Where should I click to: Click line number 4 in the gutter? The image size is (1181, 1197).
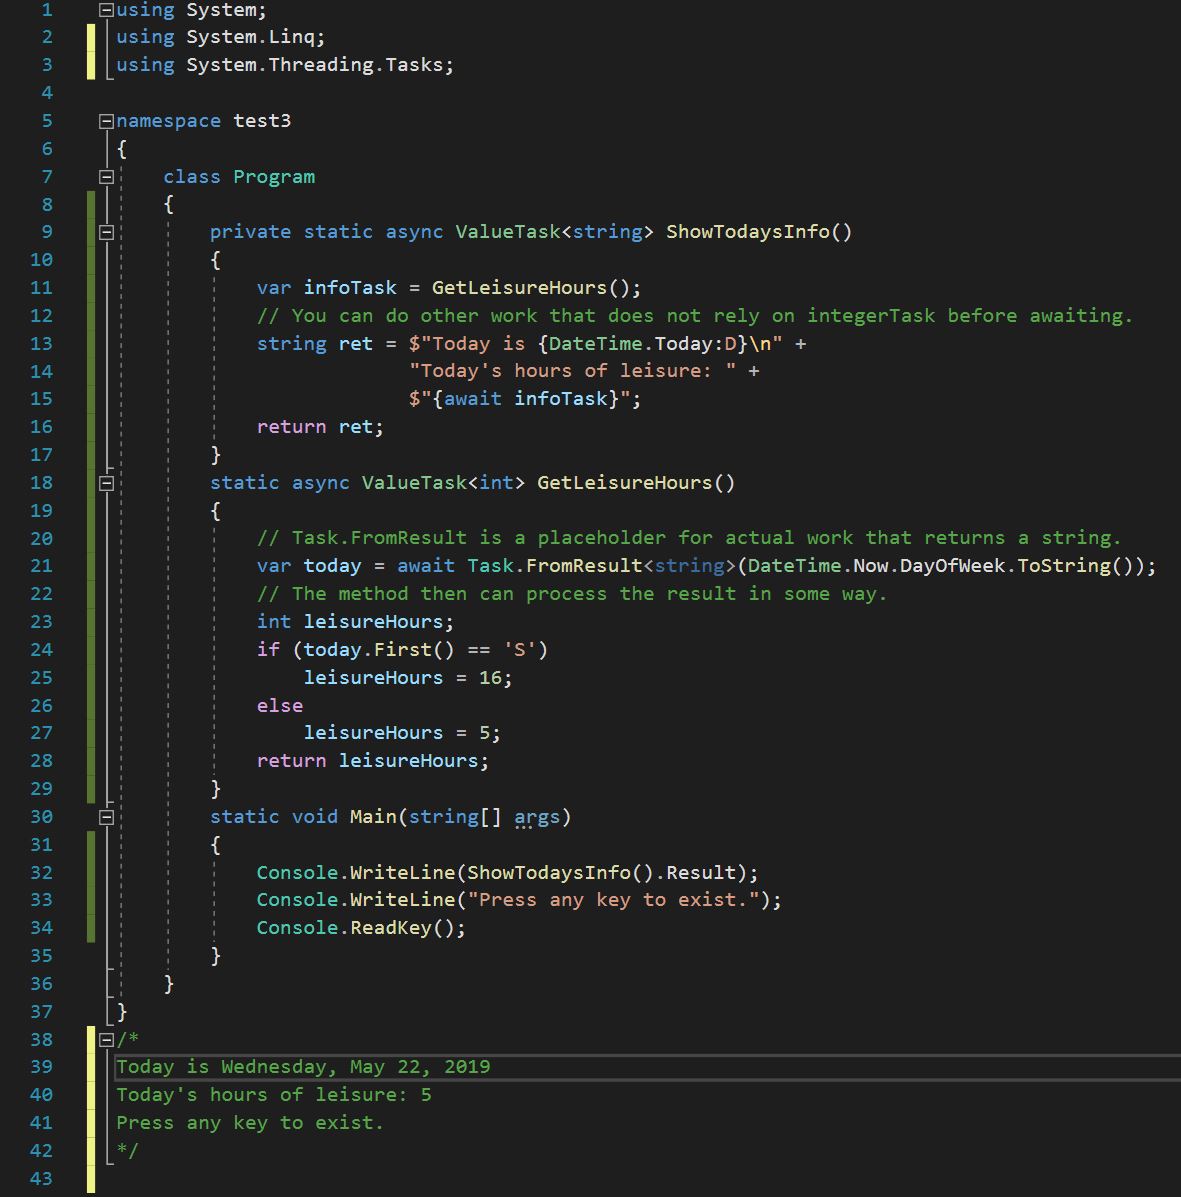[x=47, y=93]
